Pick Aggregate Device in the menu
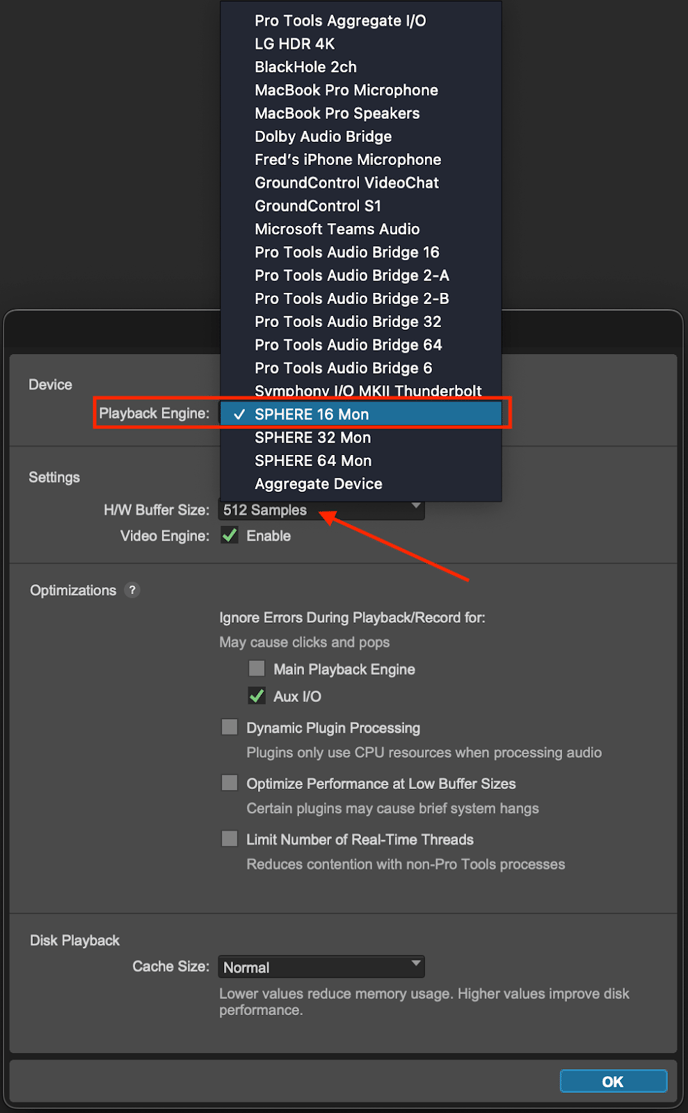Screen dimensions: 688x1113 (x=318, y=483)
